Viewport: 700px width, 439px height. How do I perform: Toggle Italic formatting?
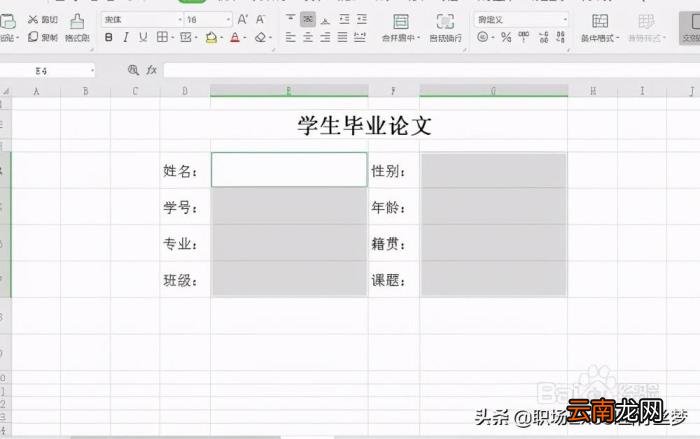[126, 38]
